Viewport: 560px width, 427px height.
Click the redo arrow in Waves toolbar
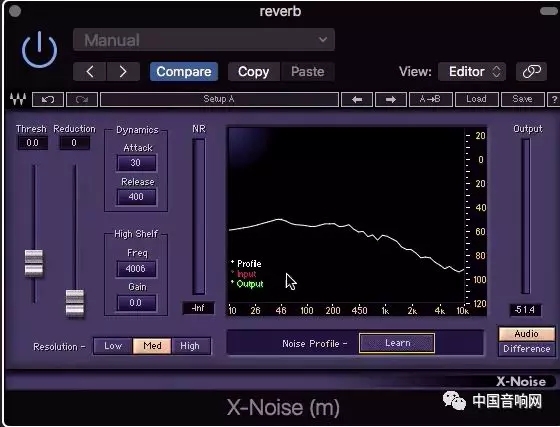coord(82,99)
